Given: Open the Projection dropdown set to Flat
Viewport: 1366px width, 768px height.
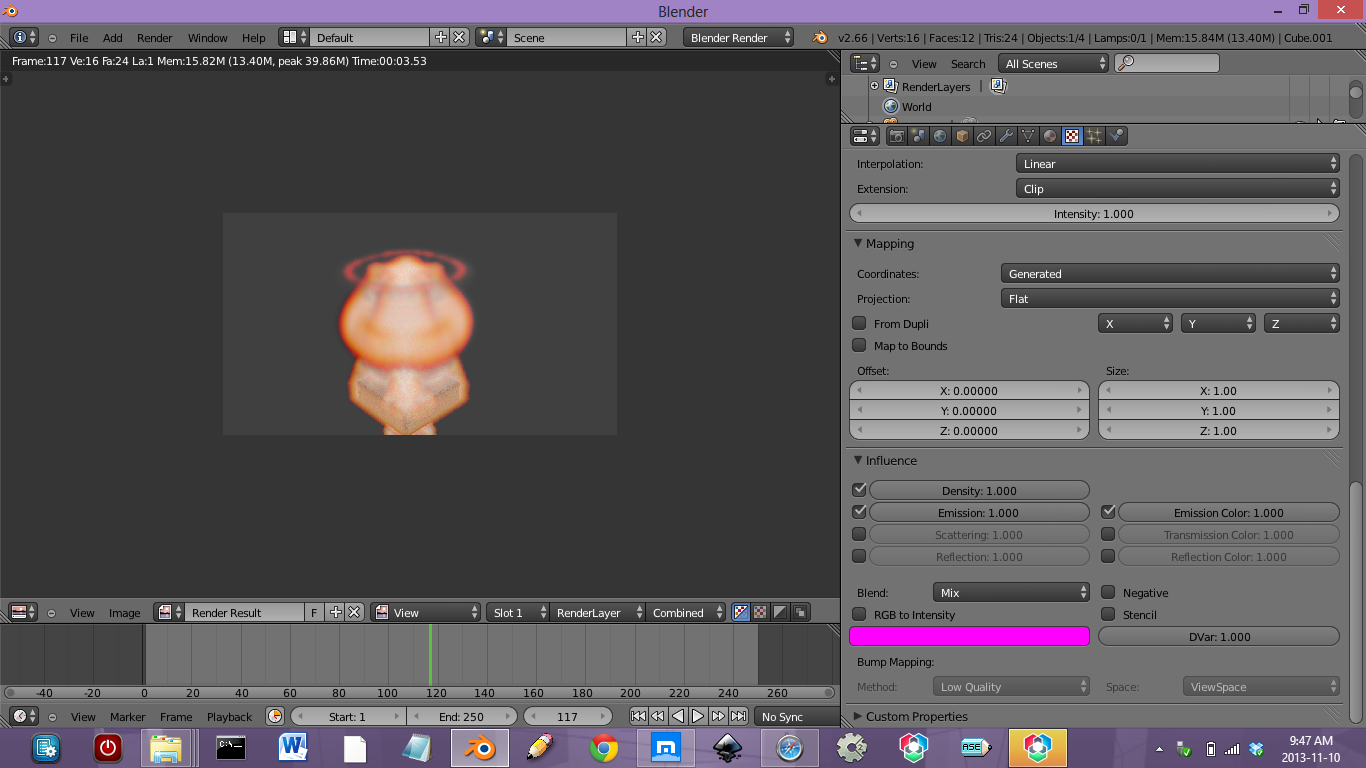Looking at the screenshot, I should tap(1170, 298).
